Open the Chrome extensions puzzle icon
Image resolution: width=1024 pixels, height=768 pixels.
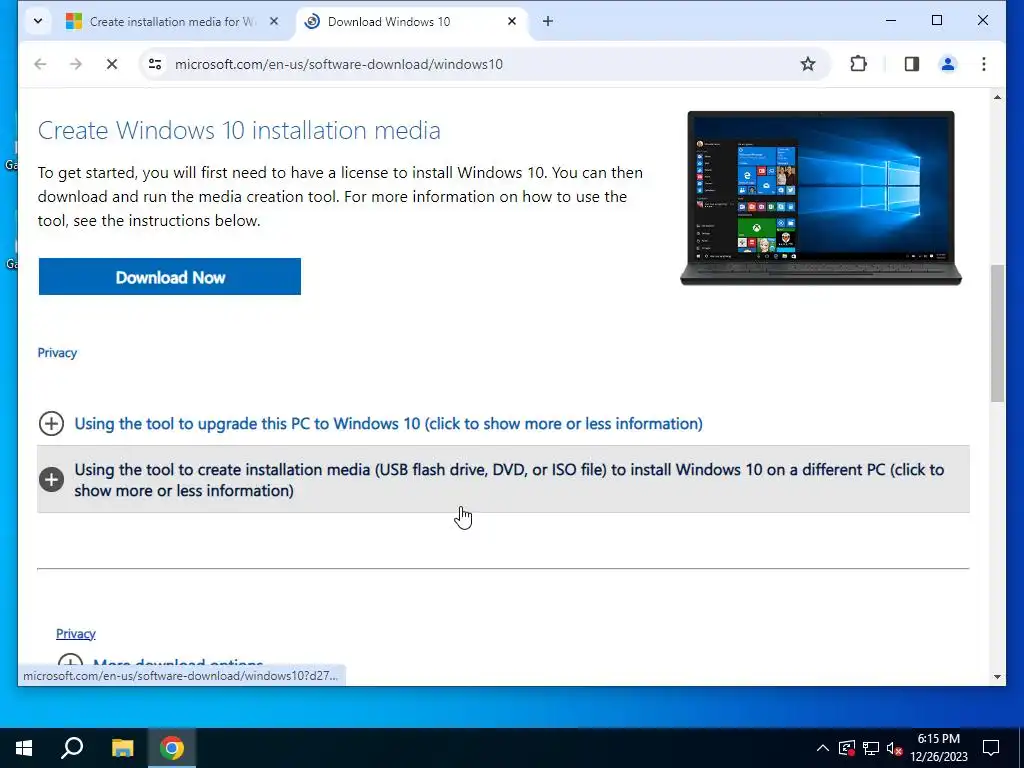(x=858, y=64)
